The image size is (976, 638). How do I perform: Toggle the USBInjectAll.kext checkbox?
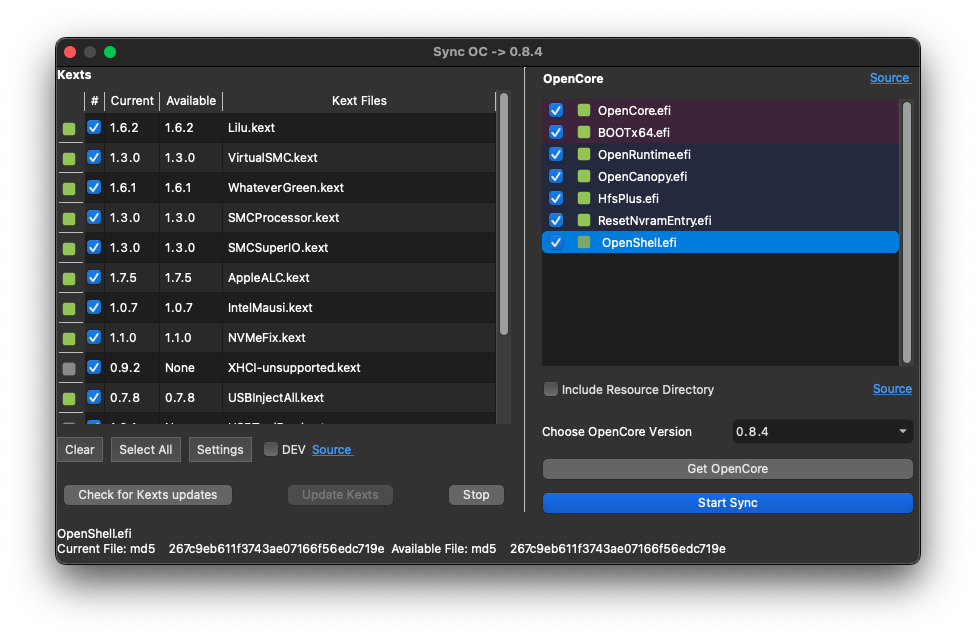point(94,397)
